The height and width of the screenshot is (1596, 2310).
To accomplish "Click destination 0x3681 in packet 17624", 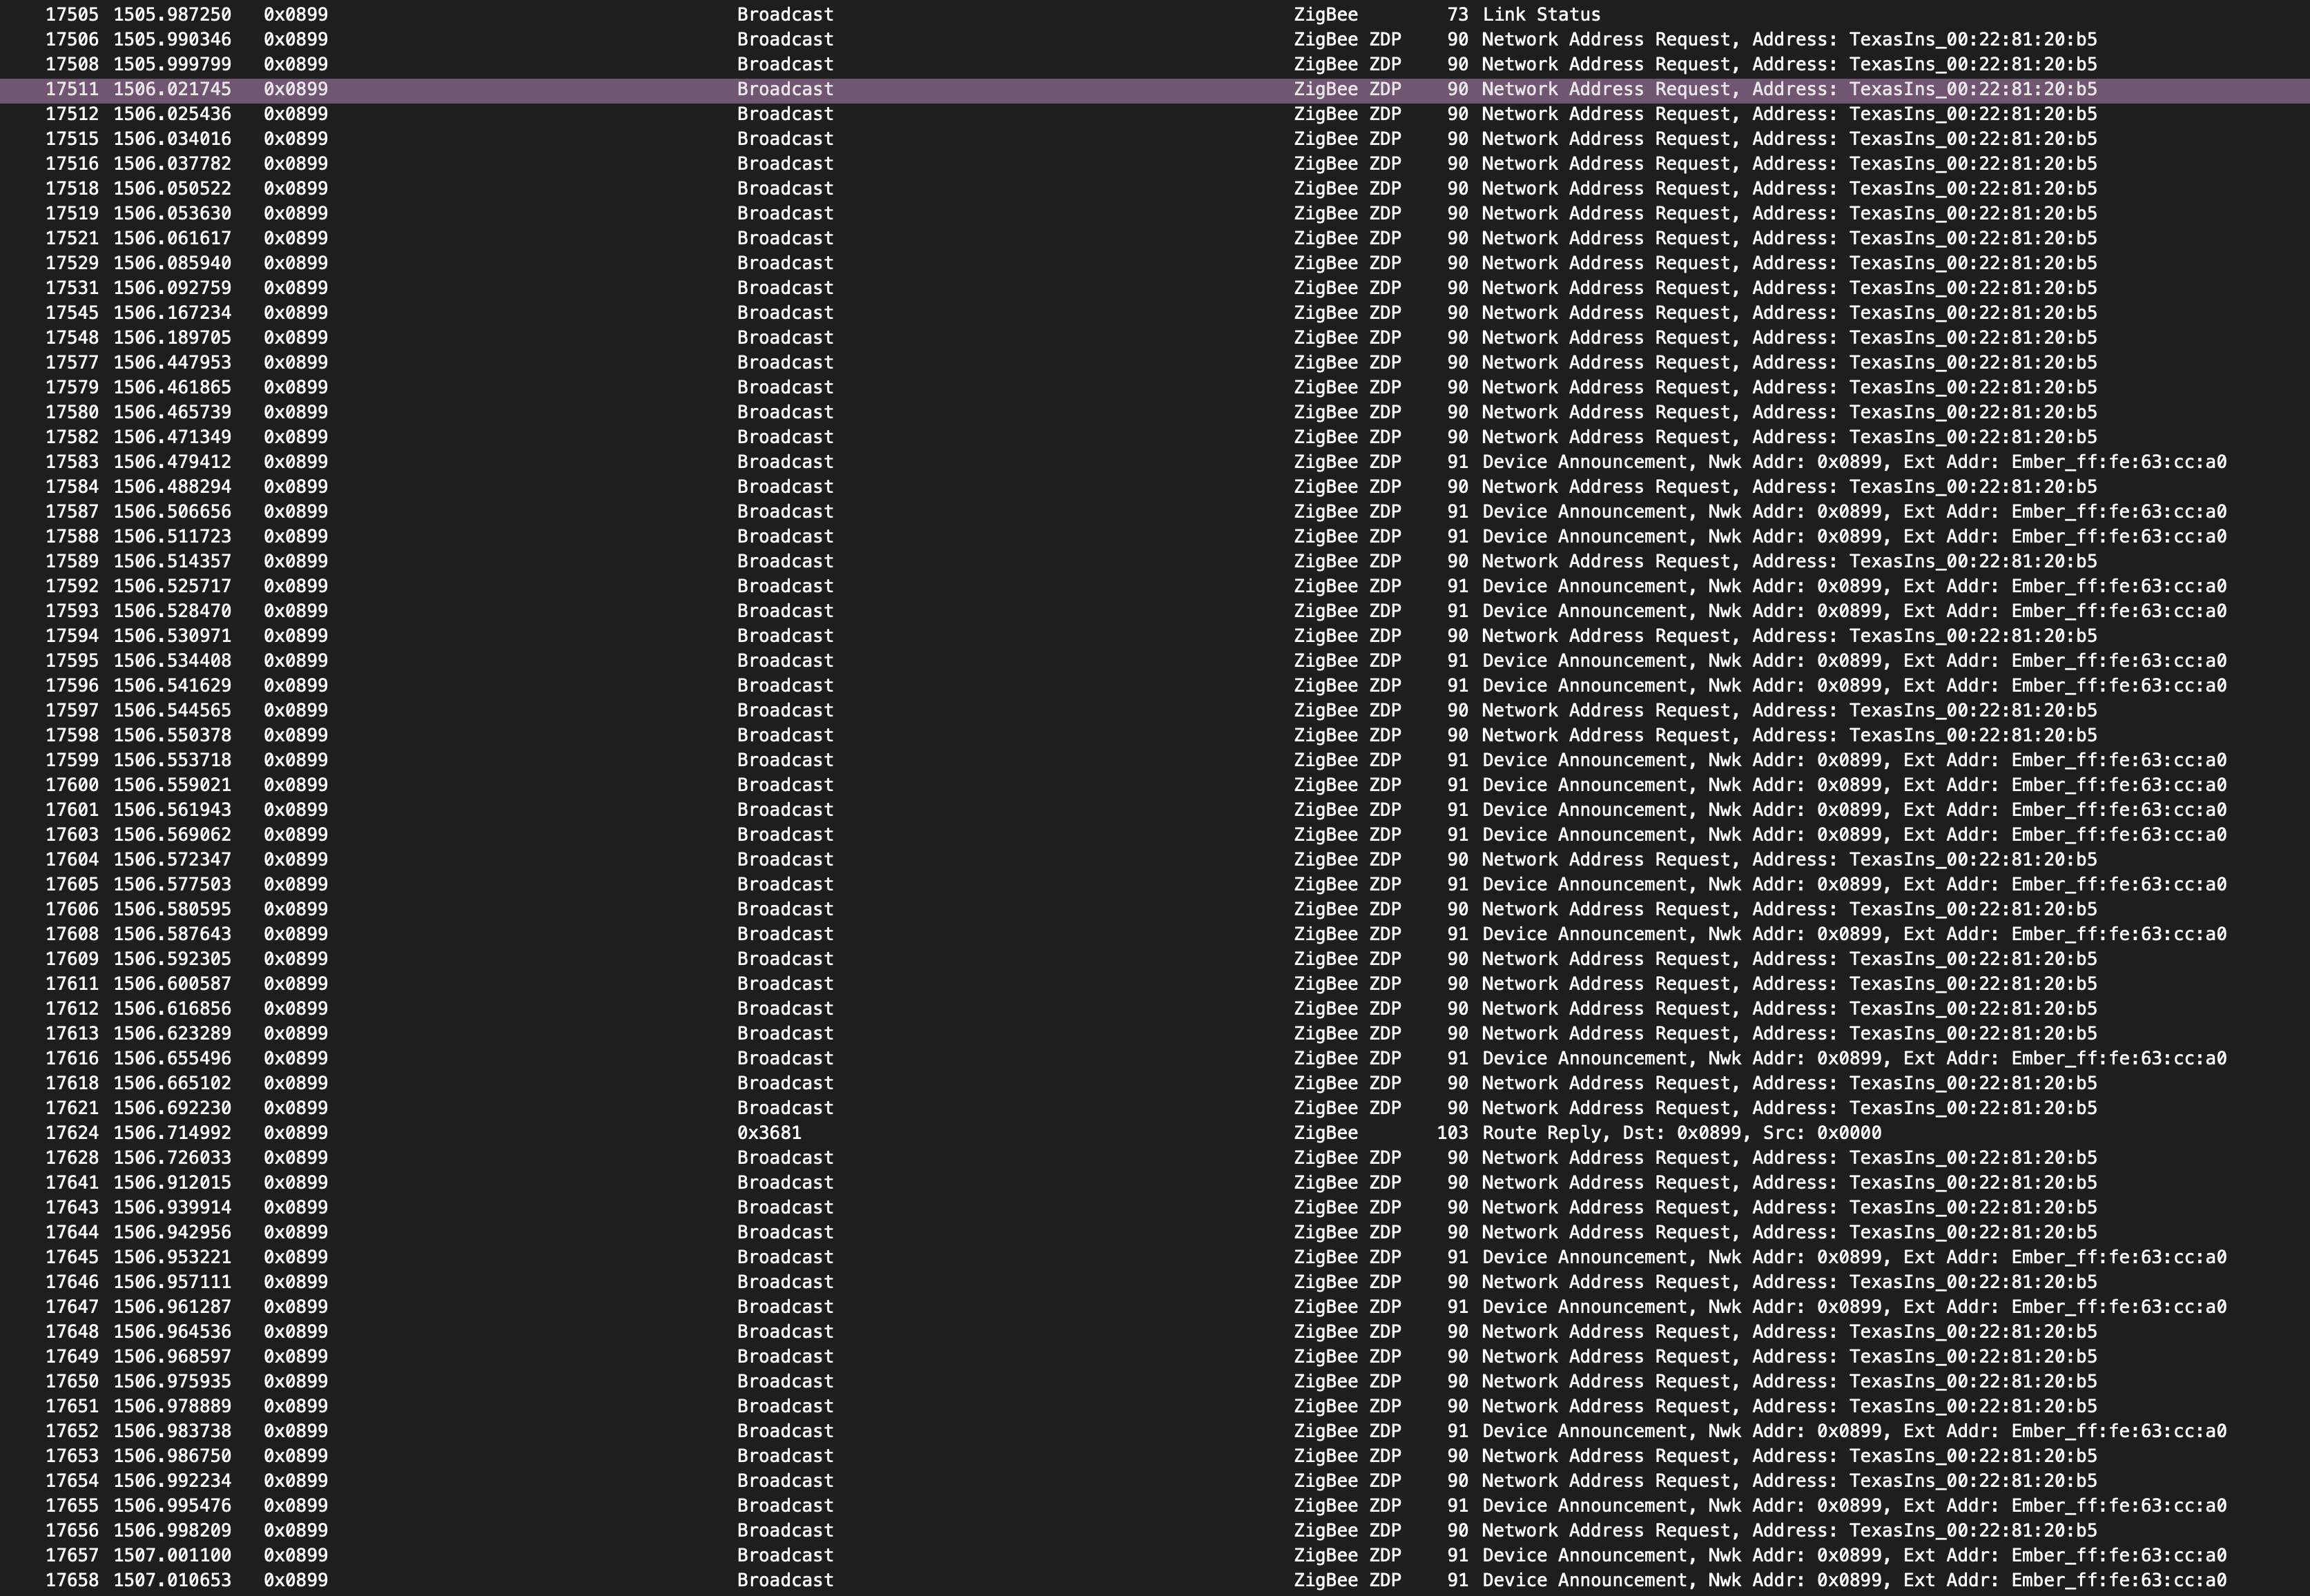I will [x=768, y=1133].
